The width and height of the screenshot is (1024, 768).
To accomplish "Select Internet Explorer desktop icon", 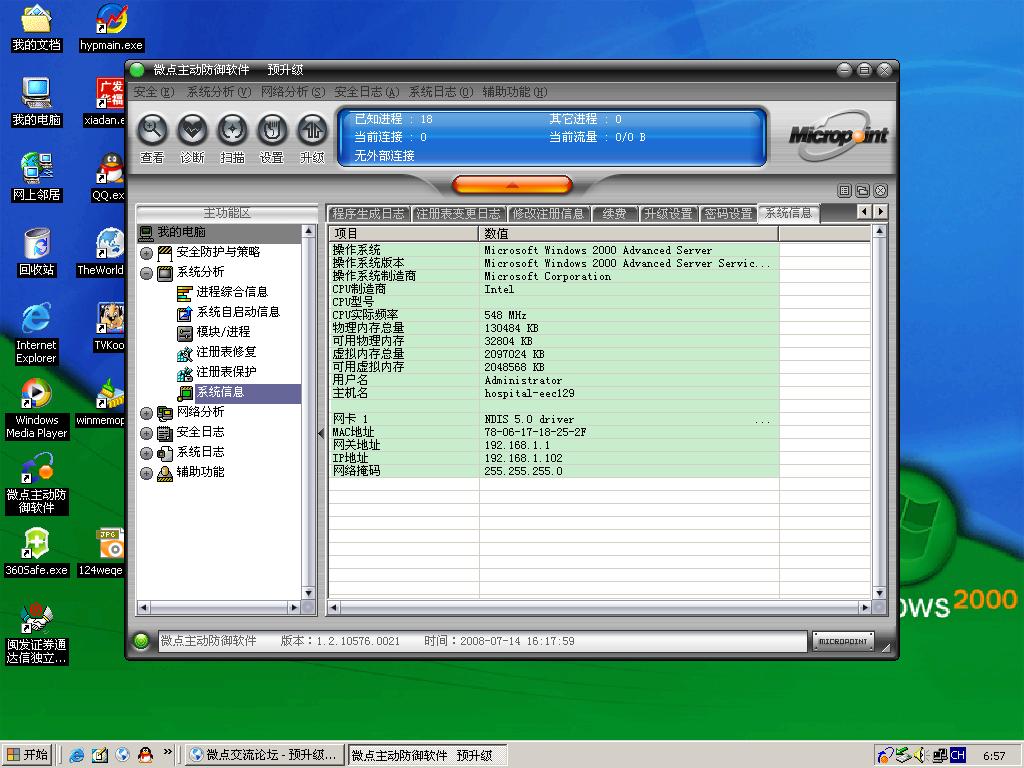I will (x=36, y=334).
